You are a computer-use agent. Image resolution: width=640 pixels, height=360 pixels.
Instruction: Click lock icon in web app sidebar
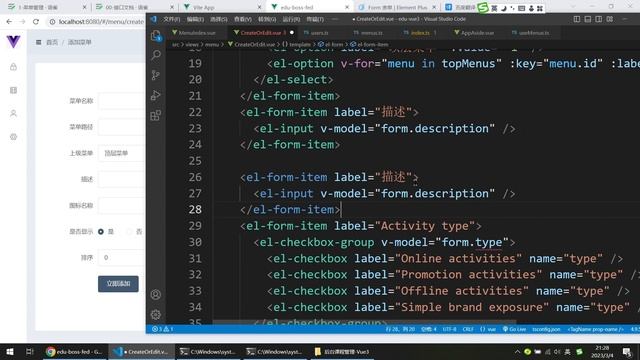click(x=13, y=67)
